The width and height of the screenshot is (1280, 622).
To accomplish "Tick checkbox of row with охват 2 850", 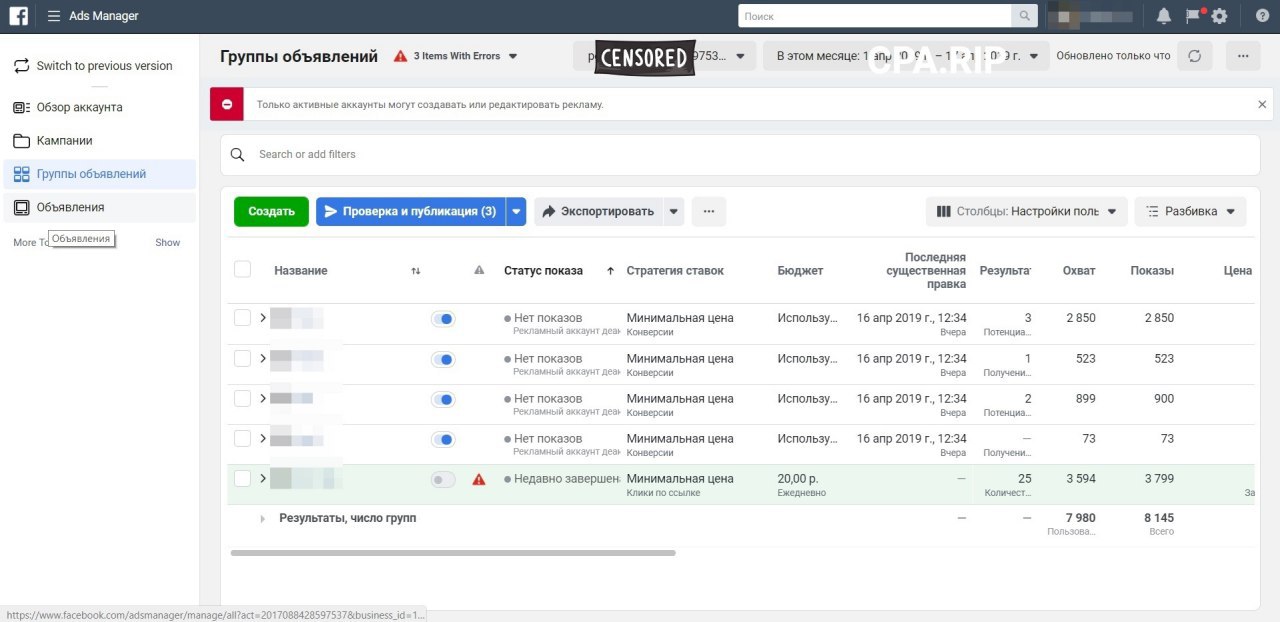I will [x=242, y=318].
